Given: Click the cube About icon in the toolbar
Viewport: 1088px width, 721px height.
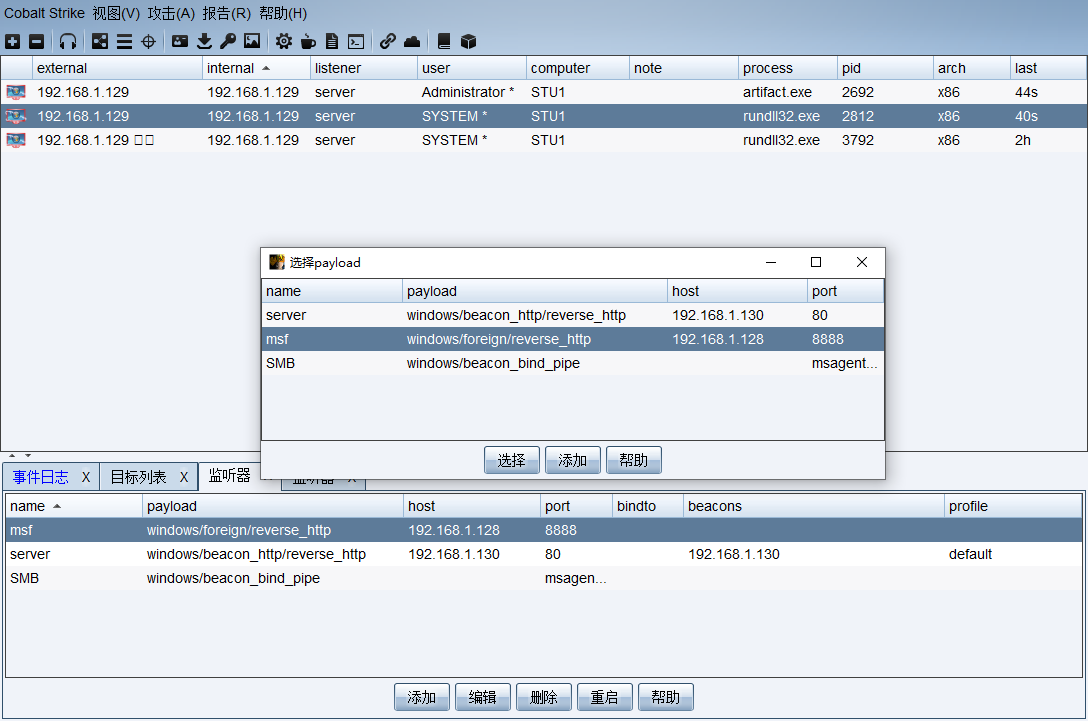Looking at the screenshot, I should pyautogui.click(x=468, y=42).
